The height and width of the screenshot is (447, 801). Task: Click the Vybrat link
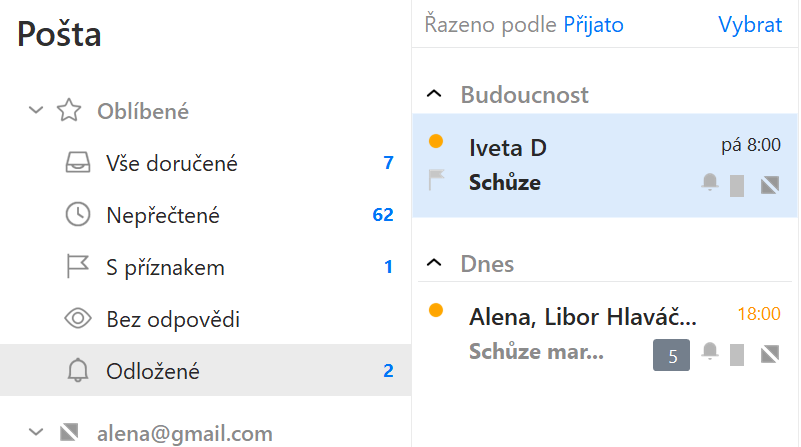pyautogui.click(x=750, y=25)
